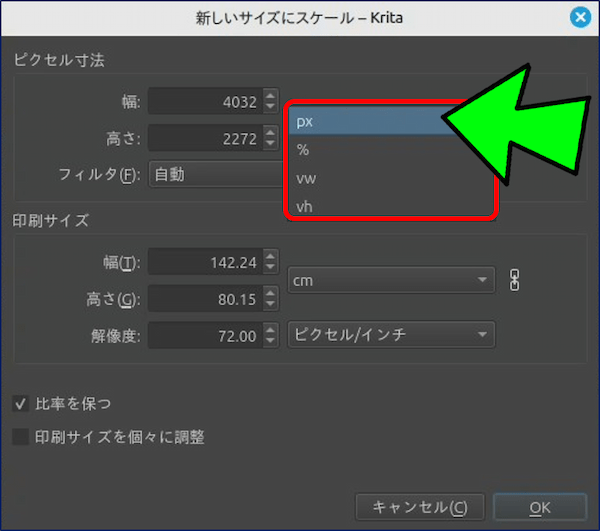Click the print height field showing 80.15
The height and width of the screenshot is (531, 600).
tap(205, 299)
